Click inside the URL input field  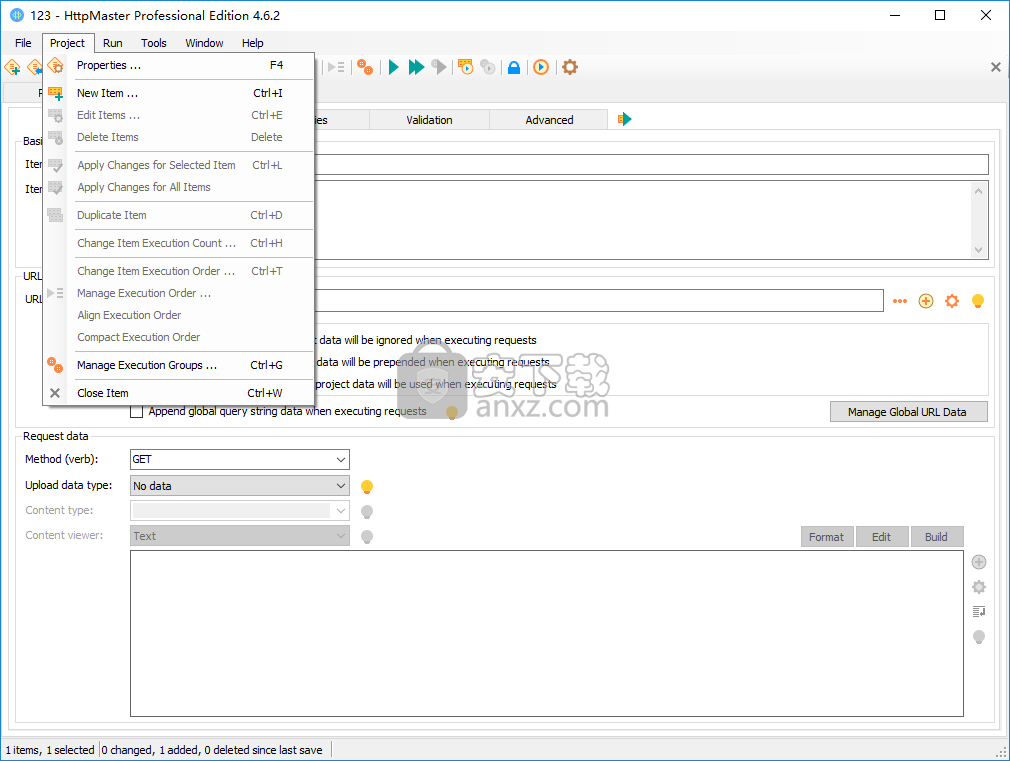coord(599,300)
